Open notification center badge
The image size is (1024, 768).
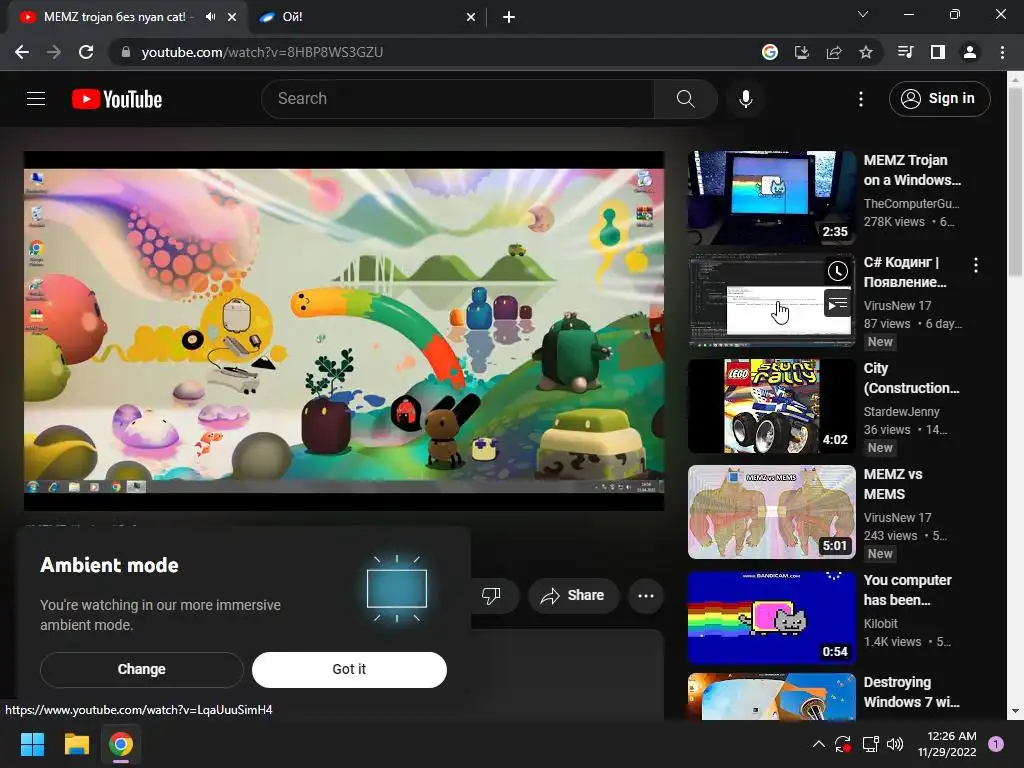[996, 744]
